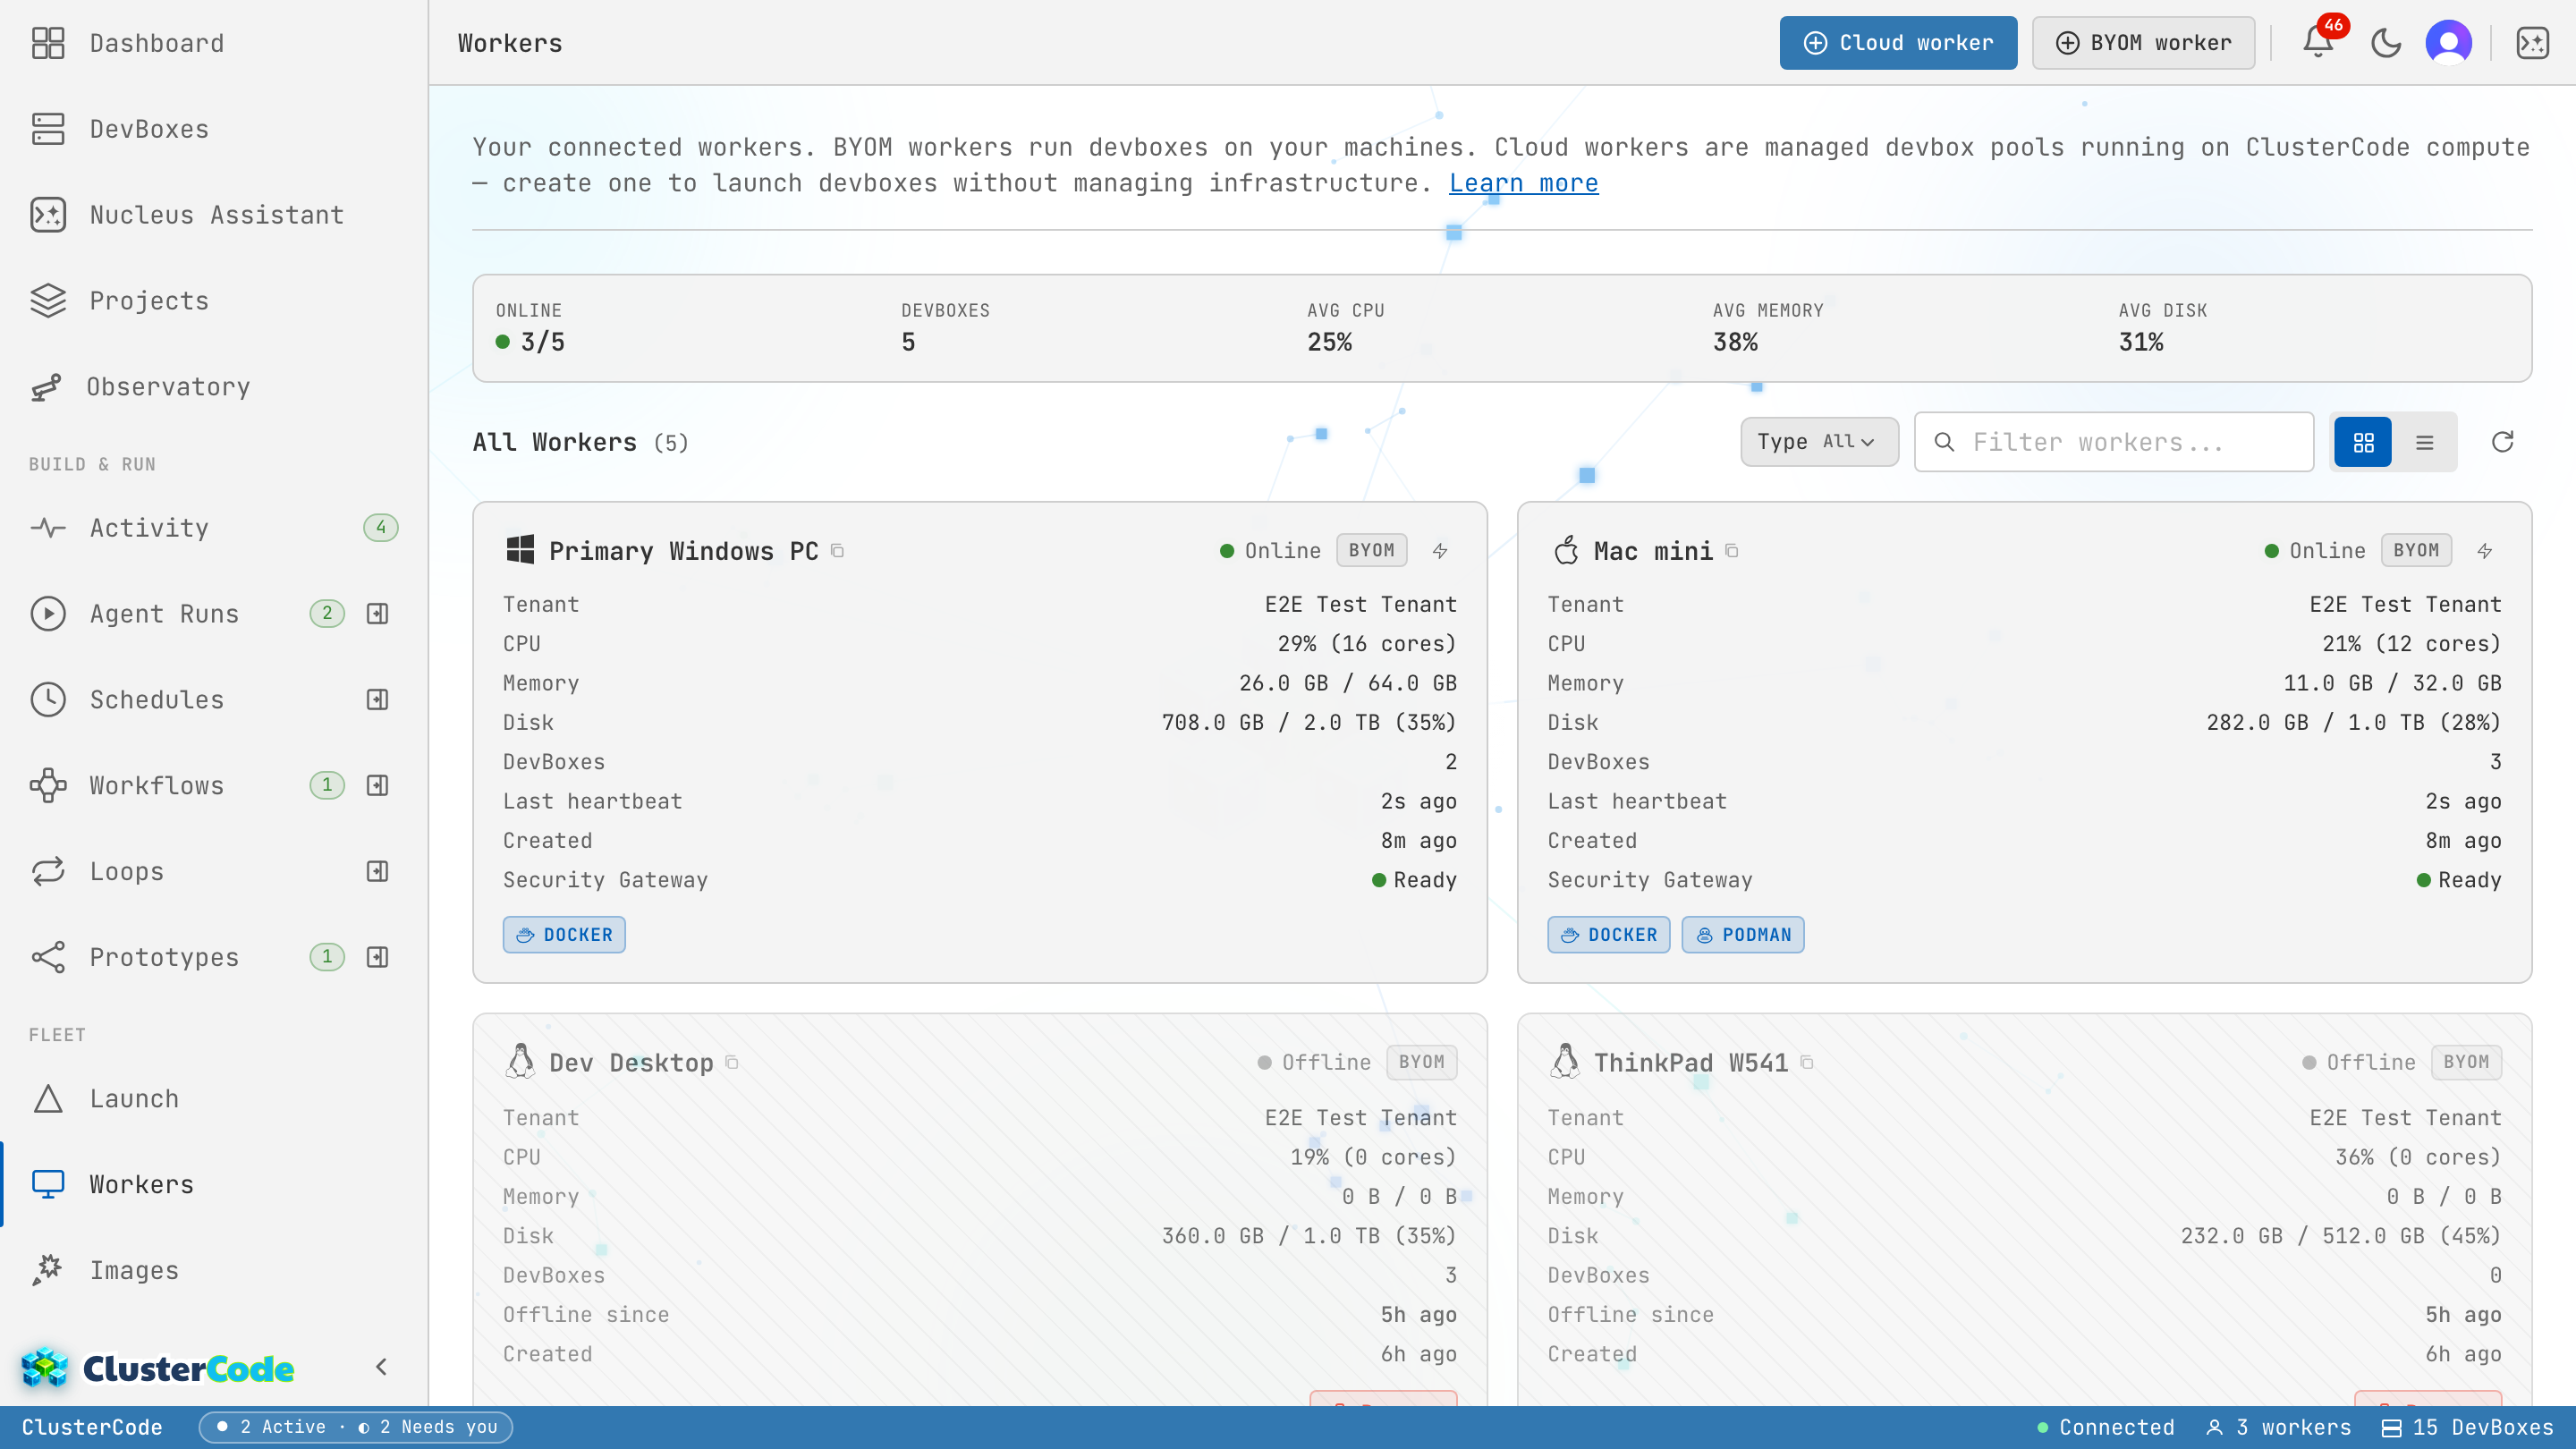Screen dimensions: 2576x1449
Task: Switch to list view
Action: point(2424,442)
